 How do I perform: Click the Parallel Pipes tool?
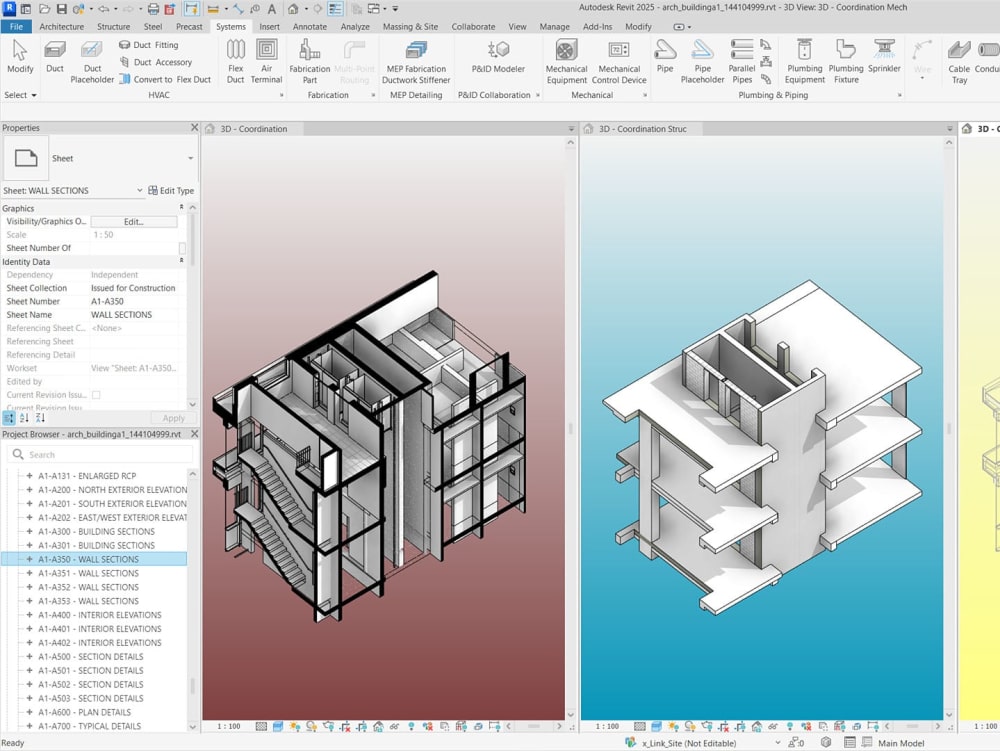[x=742, y=62]
